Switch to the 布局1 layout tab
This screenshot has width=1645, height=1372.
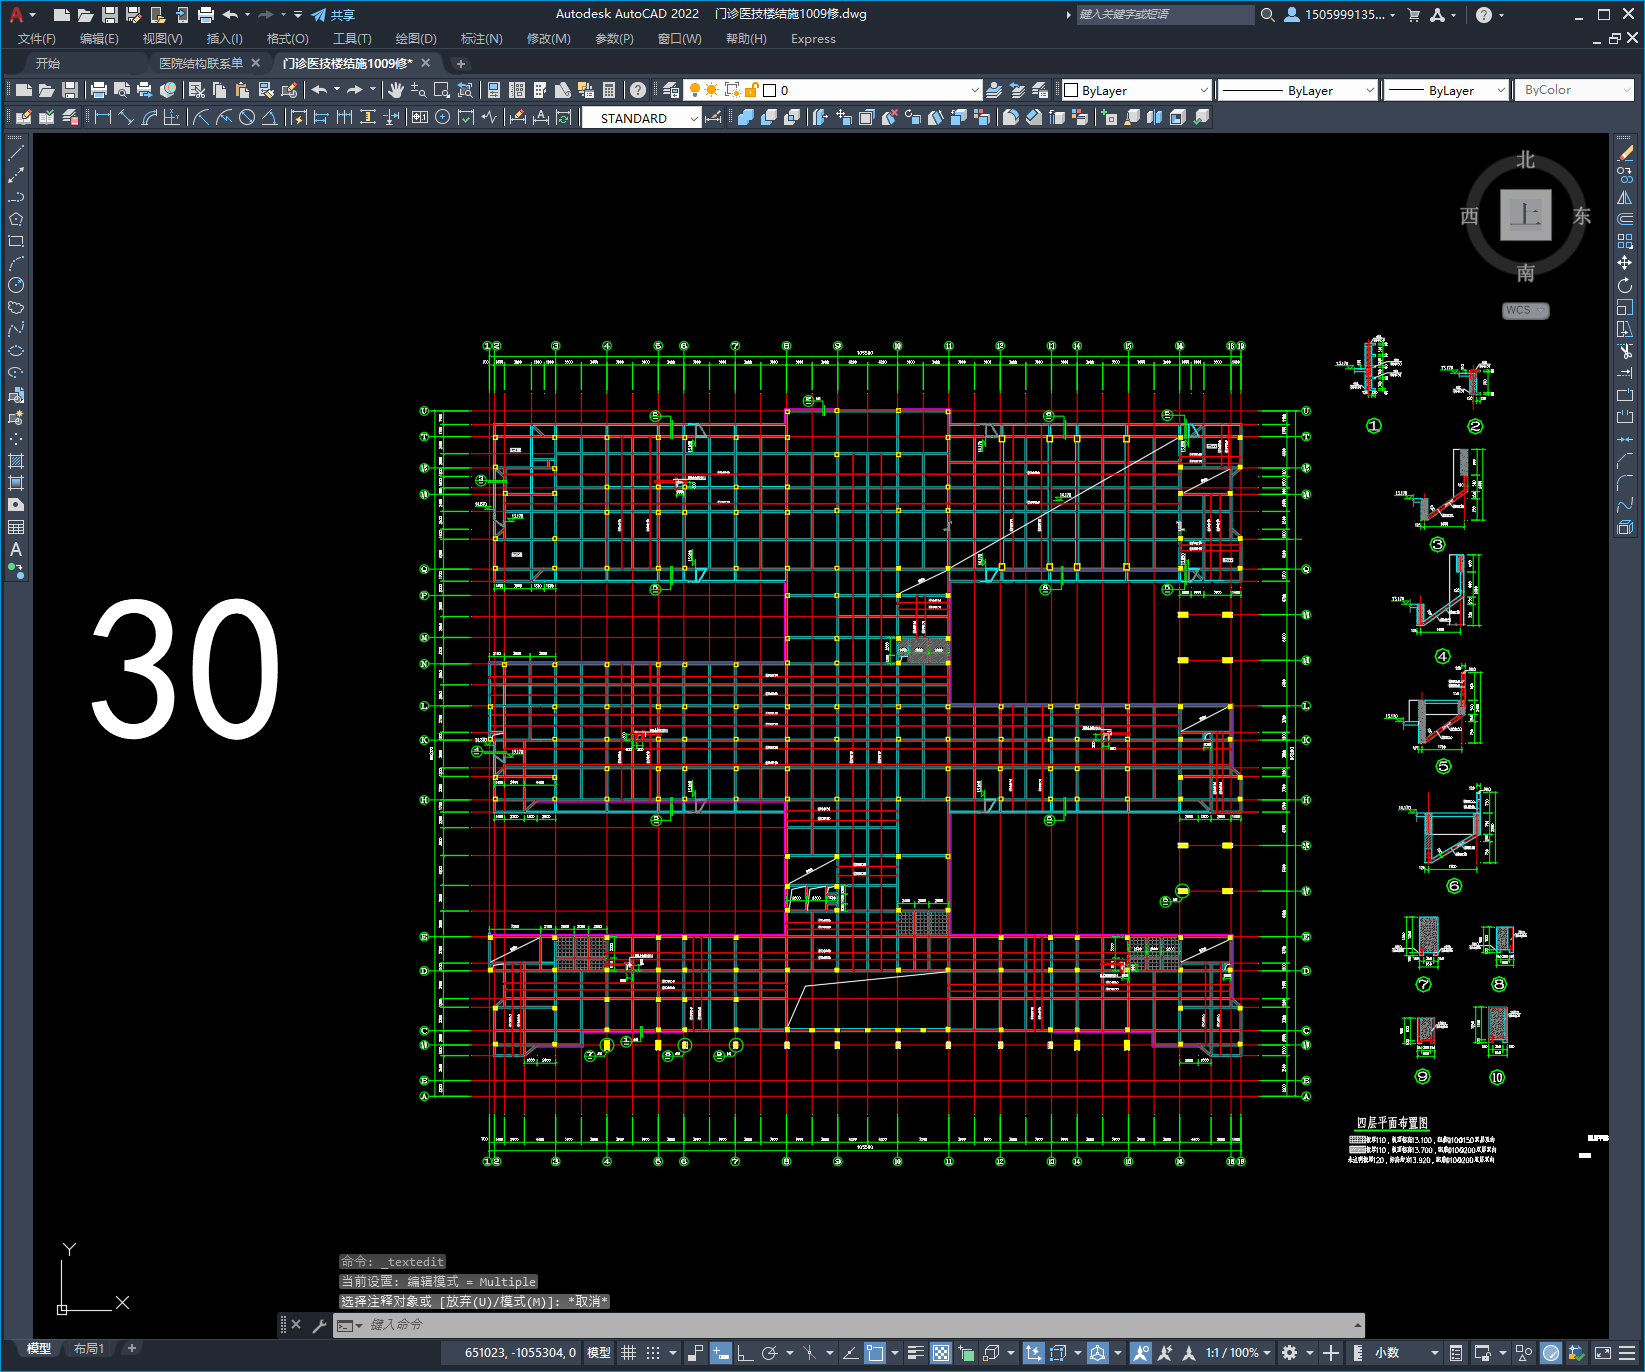pyautogui.click(x=89, y=1349)
